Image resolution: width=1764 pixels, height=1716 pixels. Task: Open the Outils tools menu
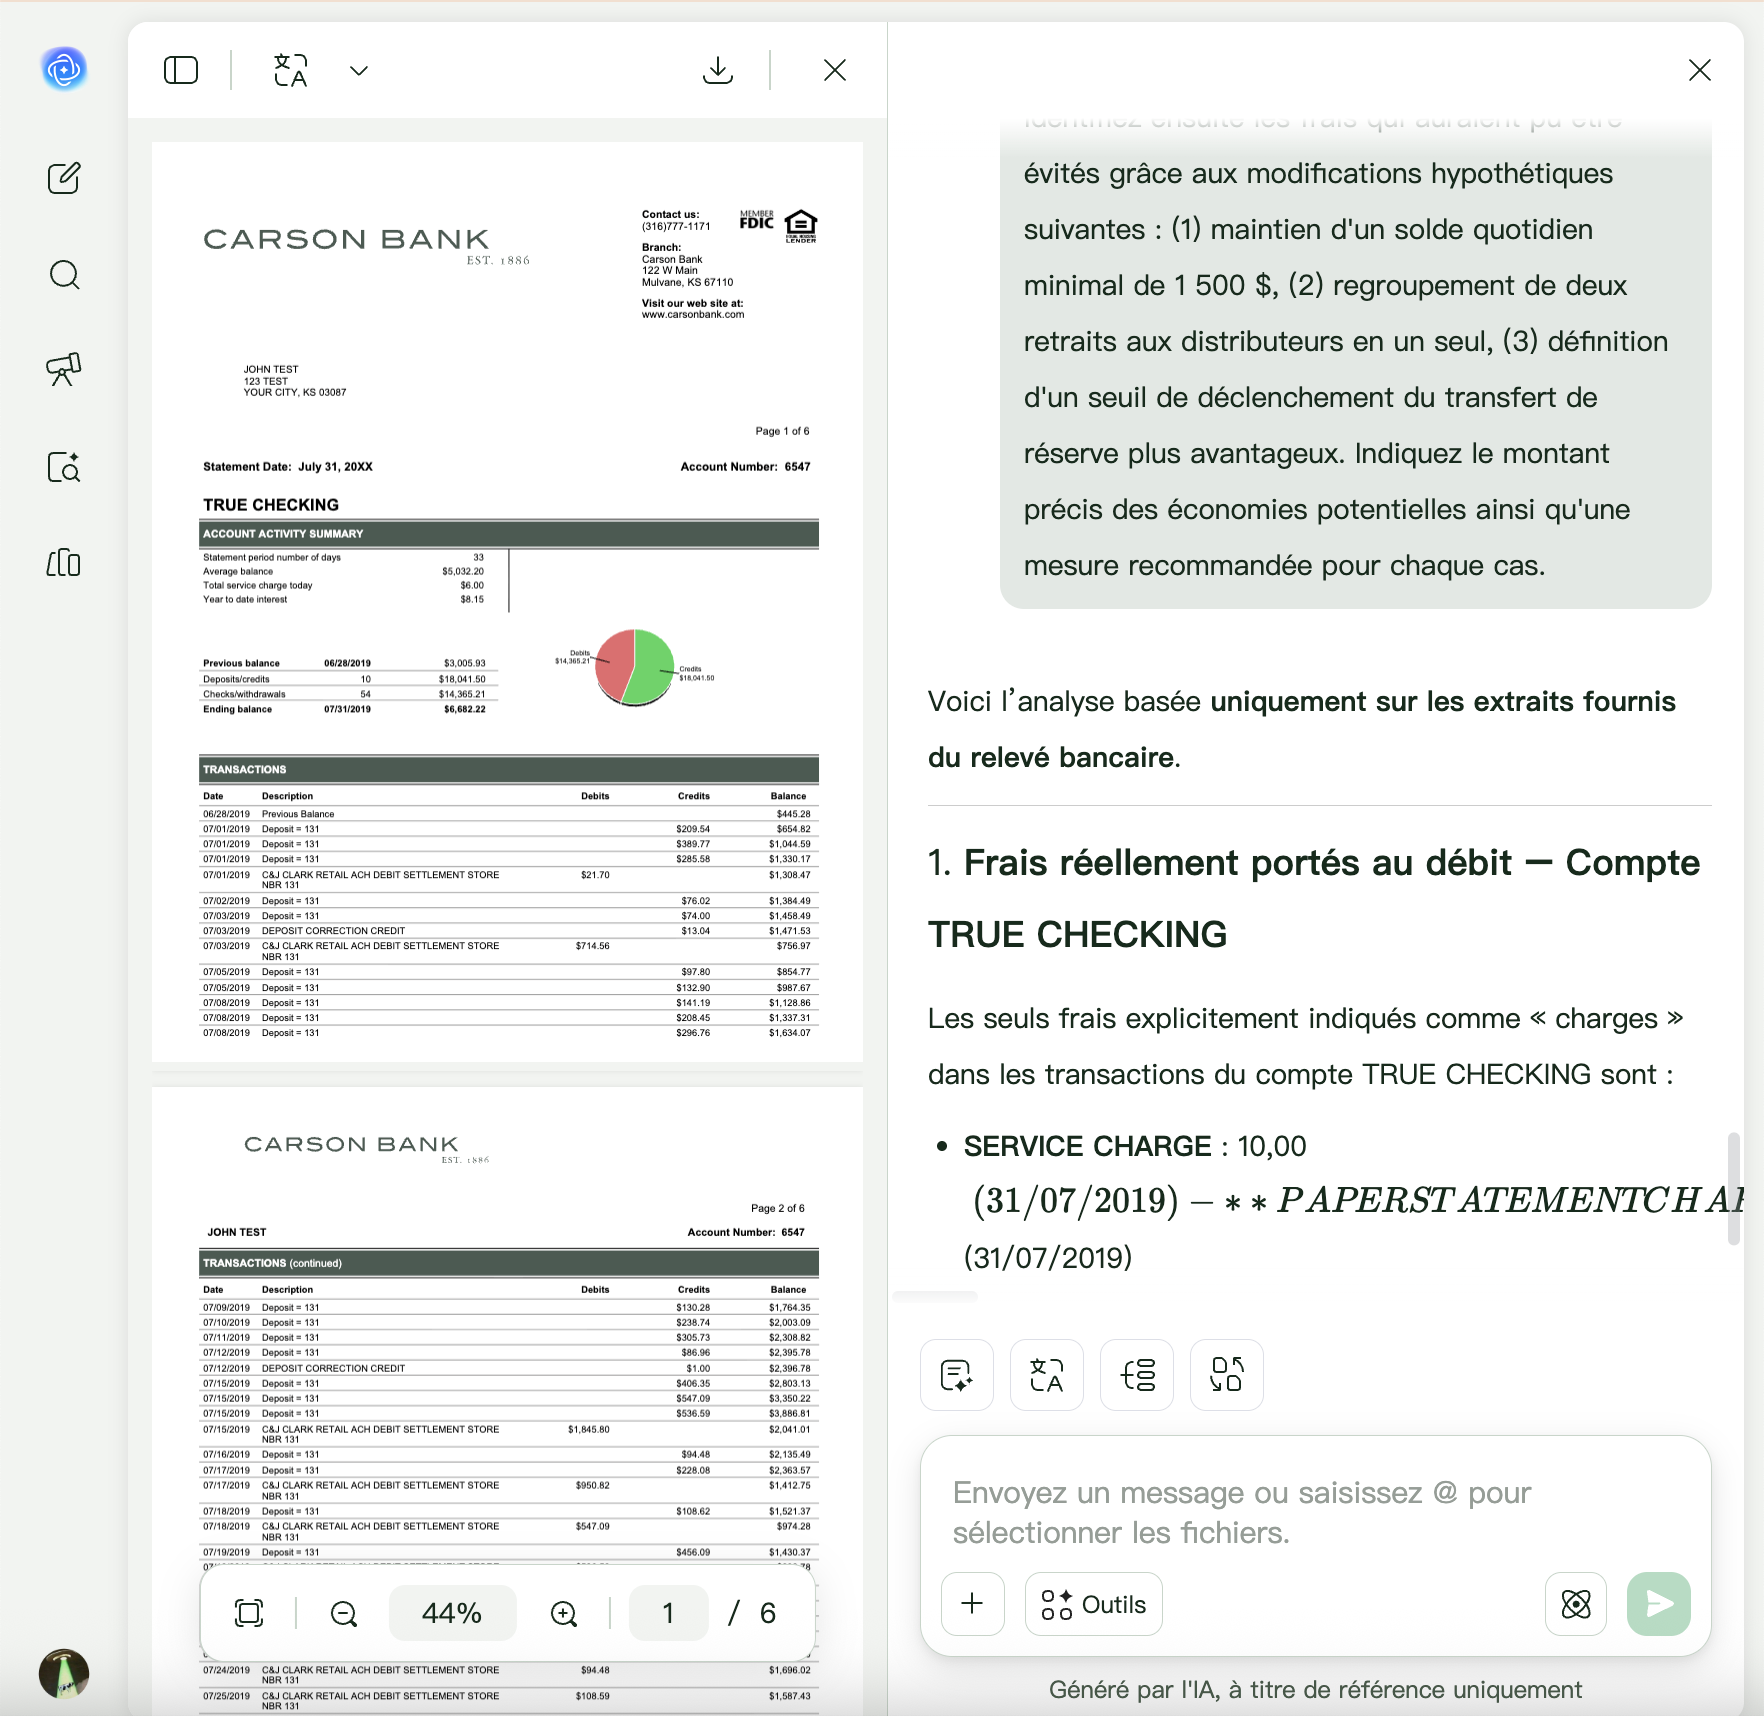[x=1094, y=1604]
